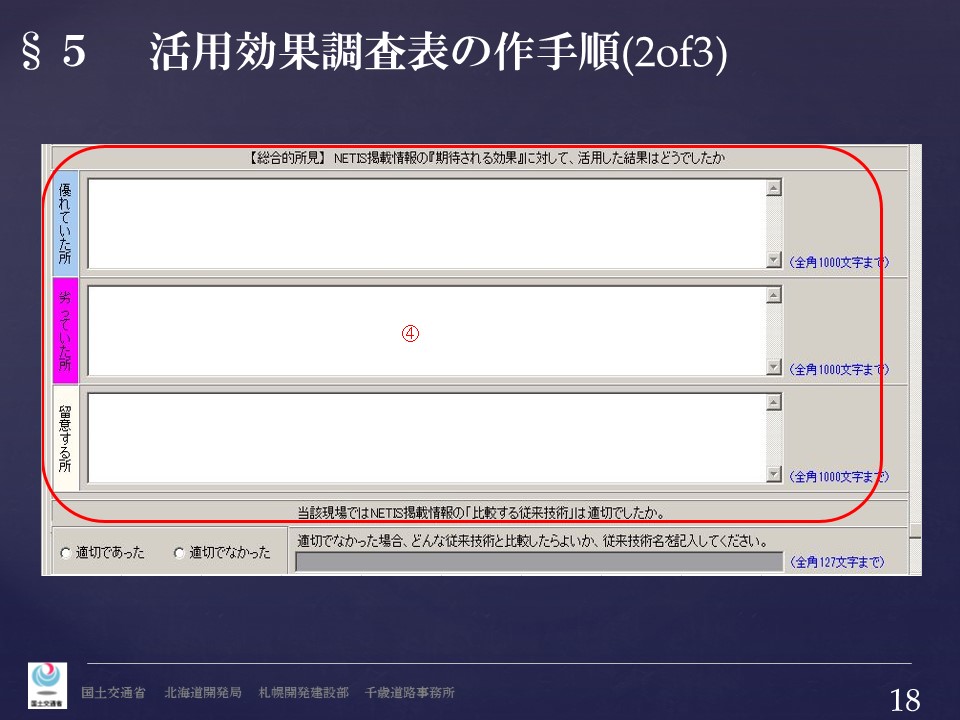Image resolution: width=960 pixels, height=720 pixels.
Task: Click scroll-down arrow in 優れていた所 text box
Action: (773, 260)
